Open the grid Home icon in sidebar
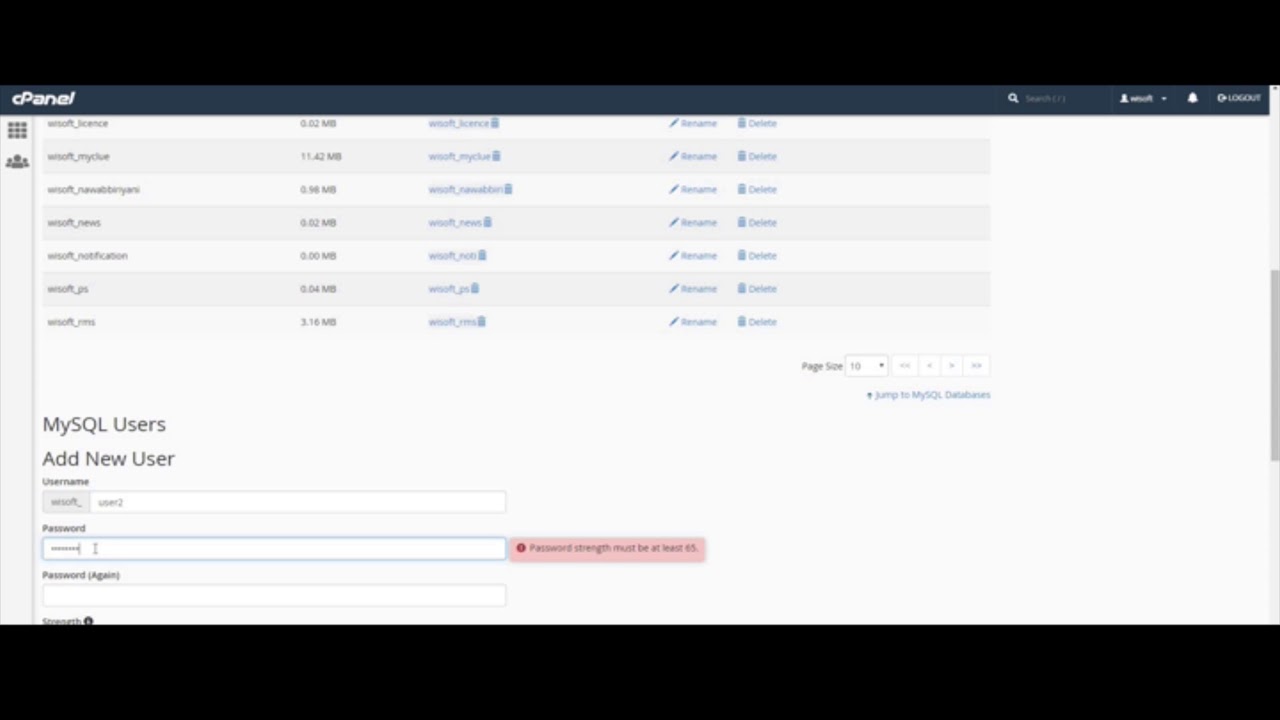Screen dimensions: 1280x720 17,130
